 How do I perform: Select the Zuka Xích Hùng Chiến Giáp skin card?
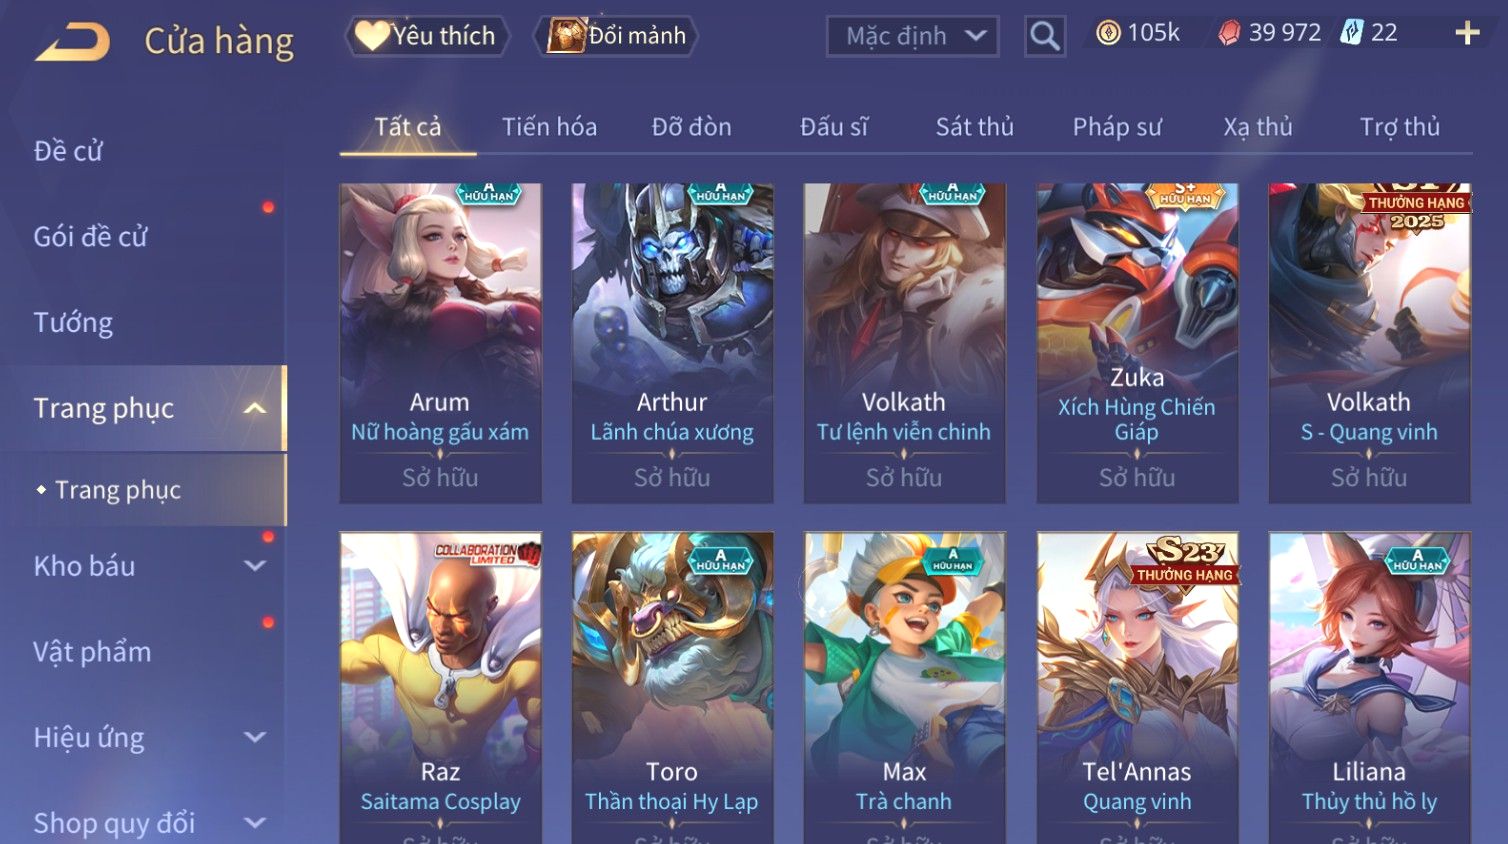point(1137,343)
